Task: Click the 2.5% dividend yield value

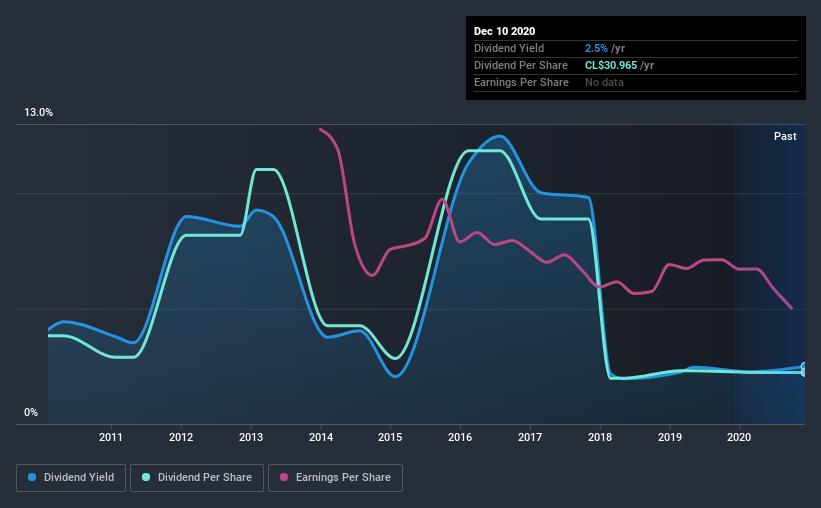Action: [596, 48]
